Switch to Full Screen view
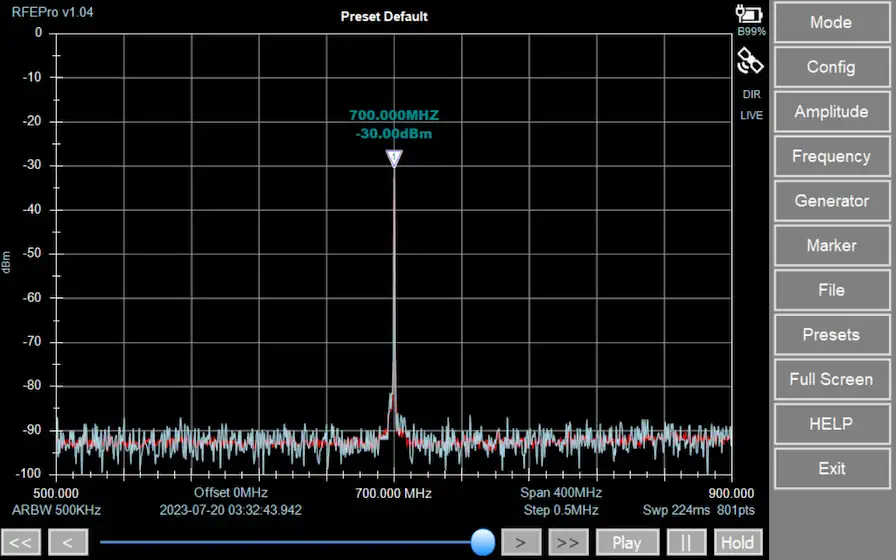Screen dimensions: 896x560 pos(831,379)
